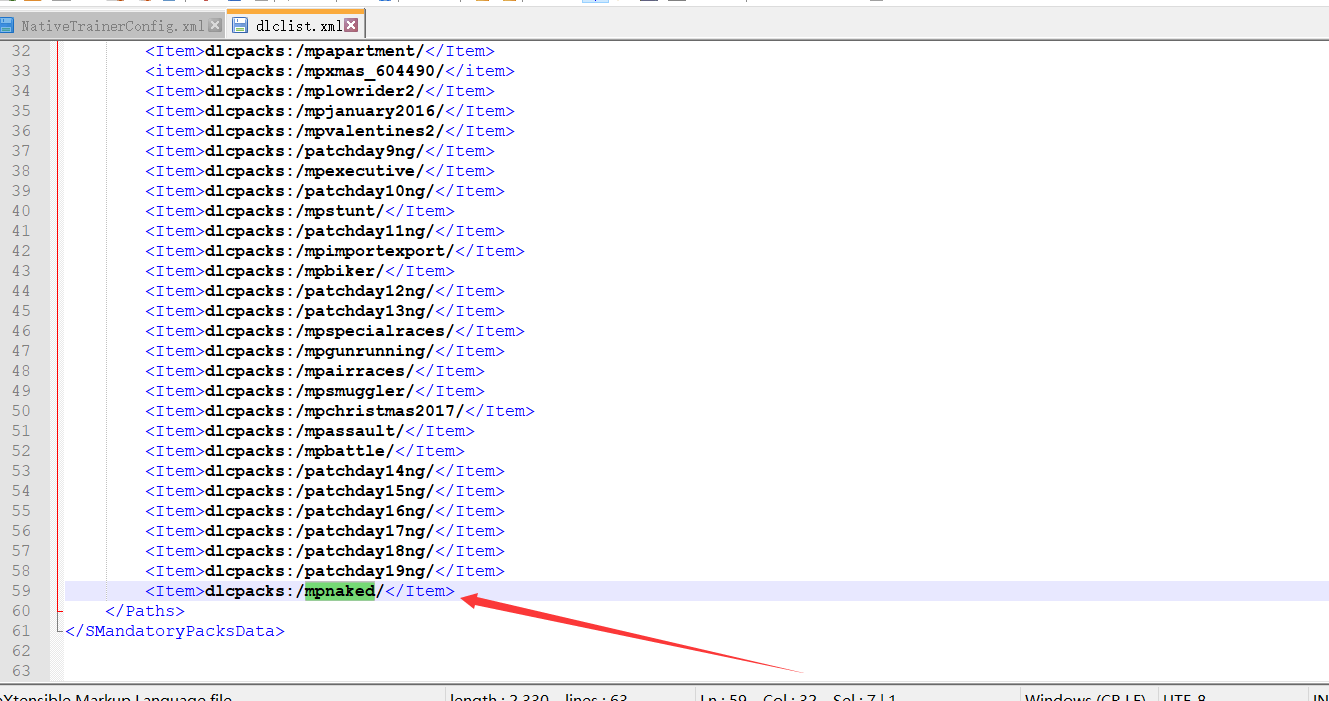Click the patchday12ng entry
Image resolution: width=1329 pixels, height=701 pixels.
(x=325, y=291)
